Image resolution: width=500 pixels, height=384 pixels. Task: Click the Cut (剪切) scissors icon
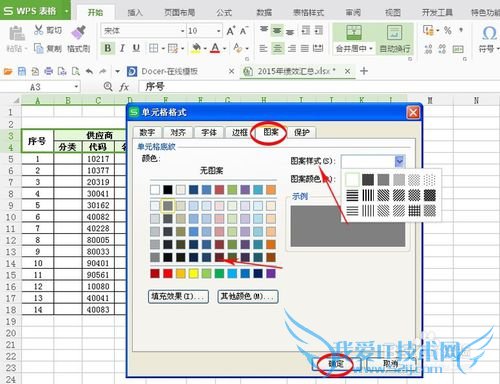(x=39, y=30)
